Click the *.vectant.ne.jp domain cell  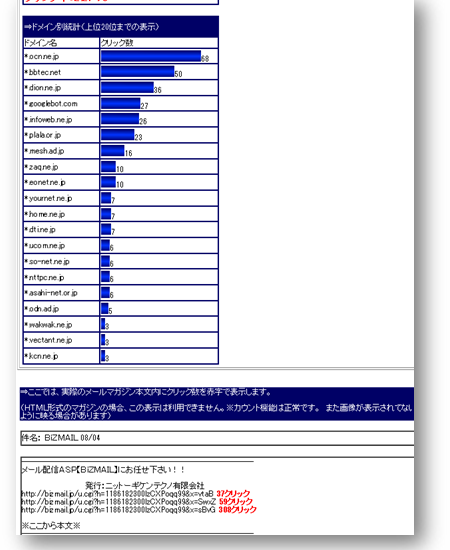click(x=61, y=340)
